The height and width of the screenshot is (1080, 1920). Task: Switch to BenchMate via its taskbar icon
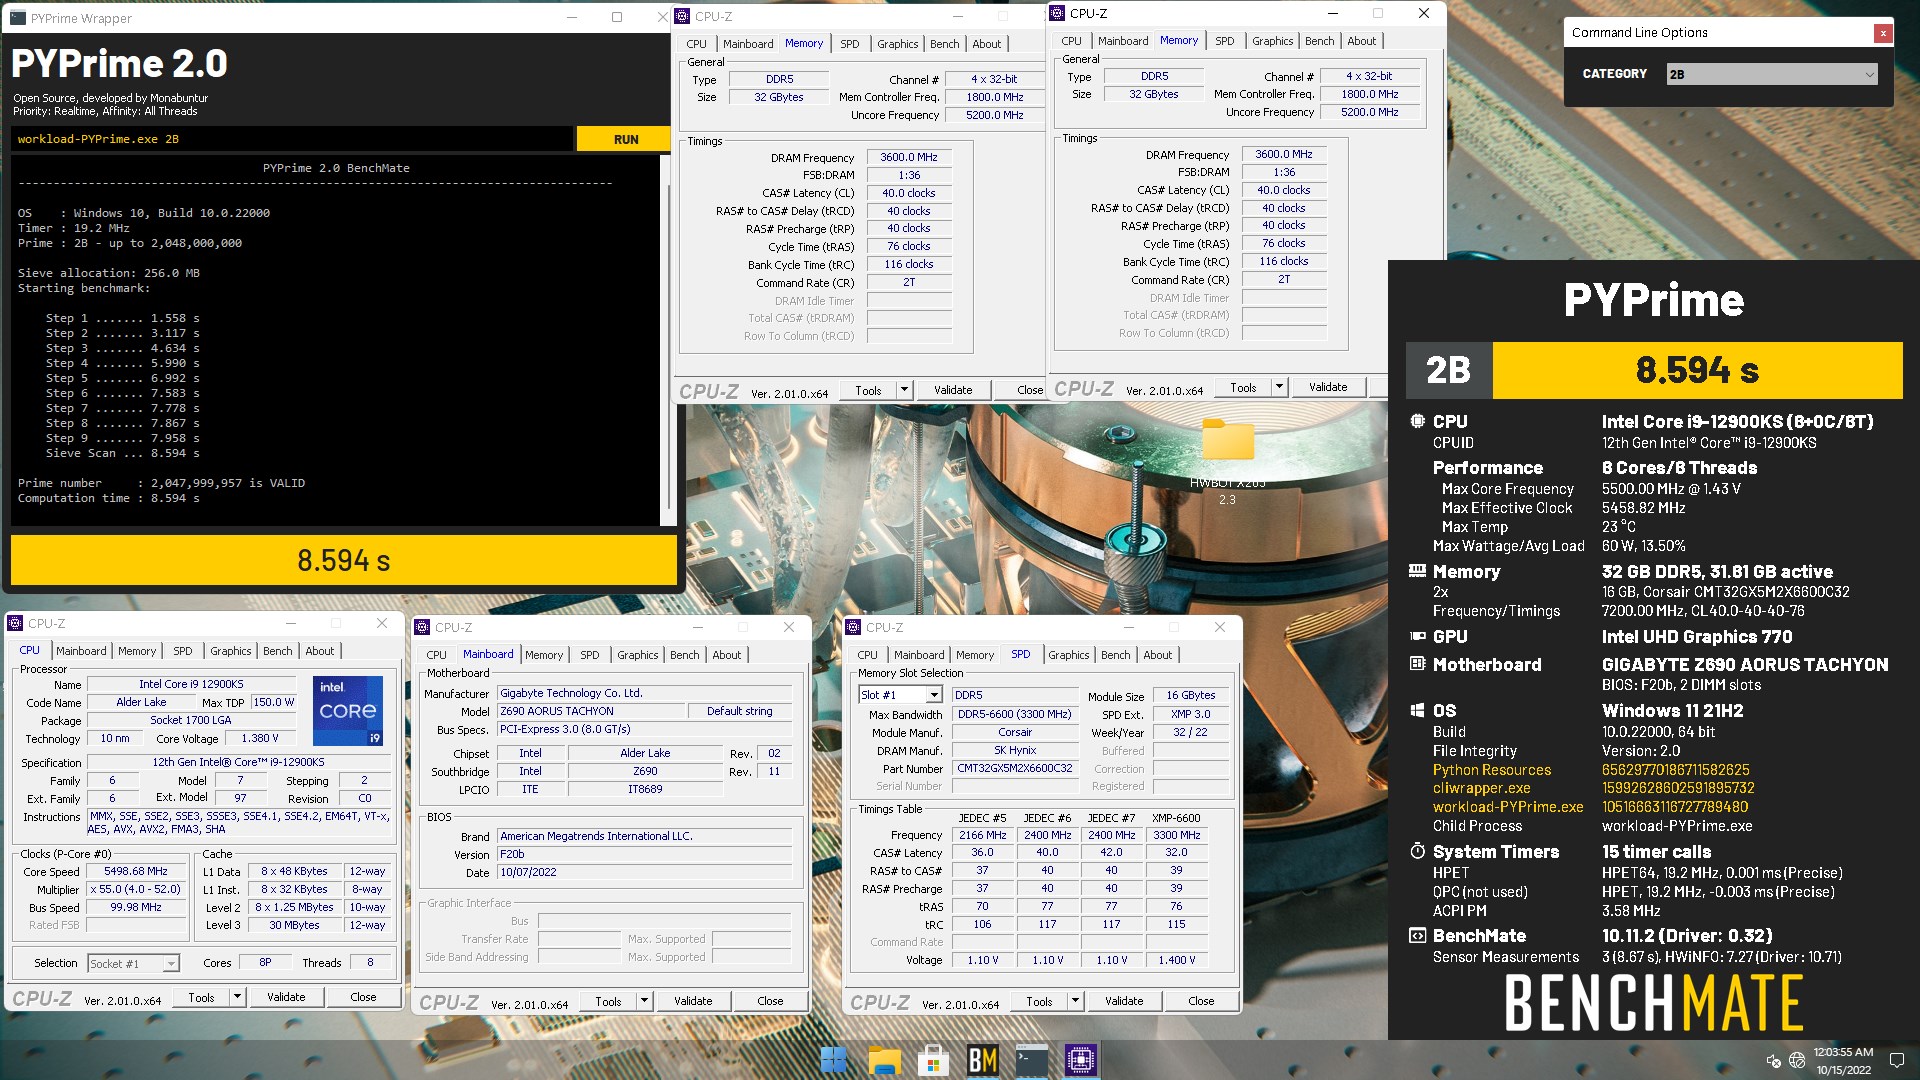point(982,1060)
